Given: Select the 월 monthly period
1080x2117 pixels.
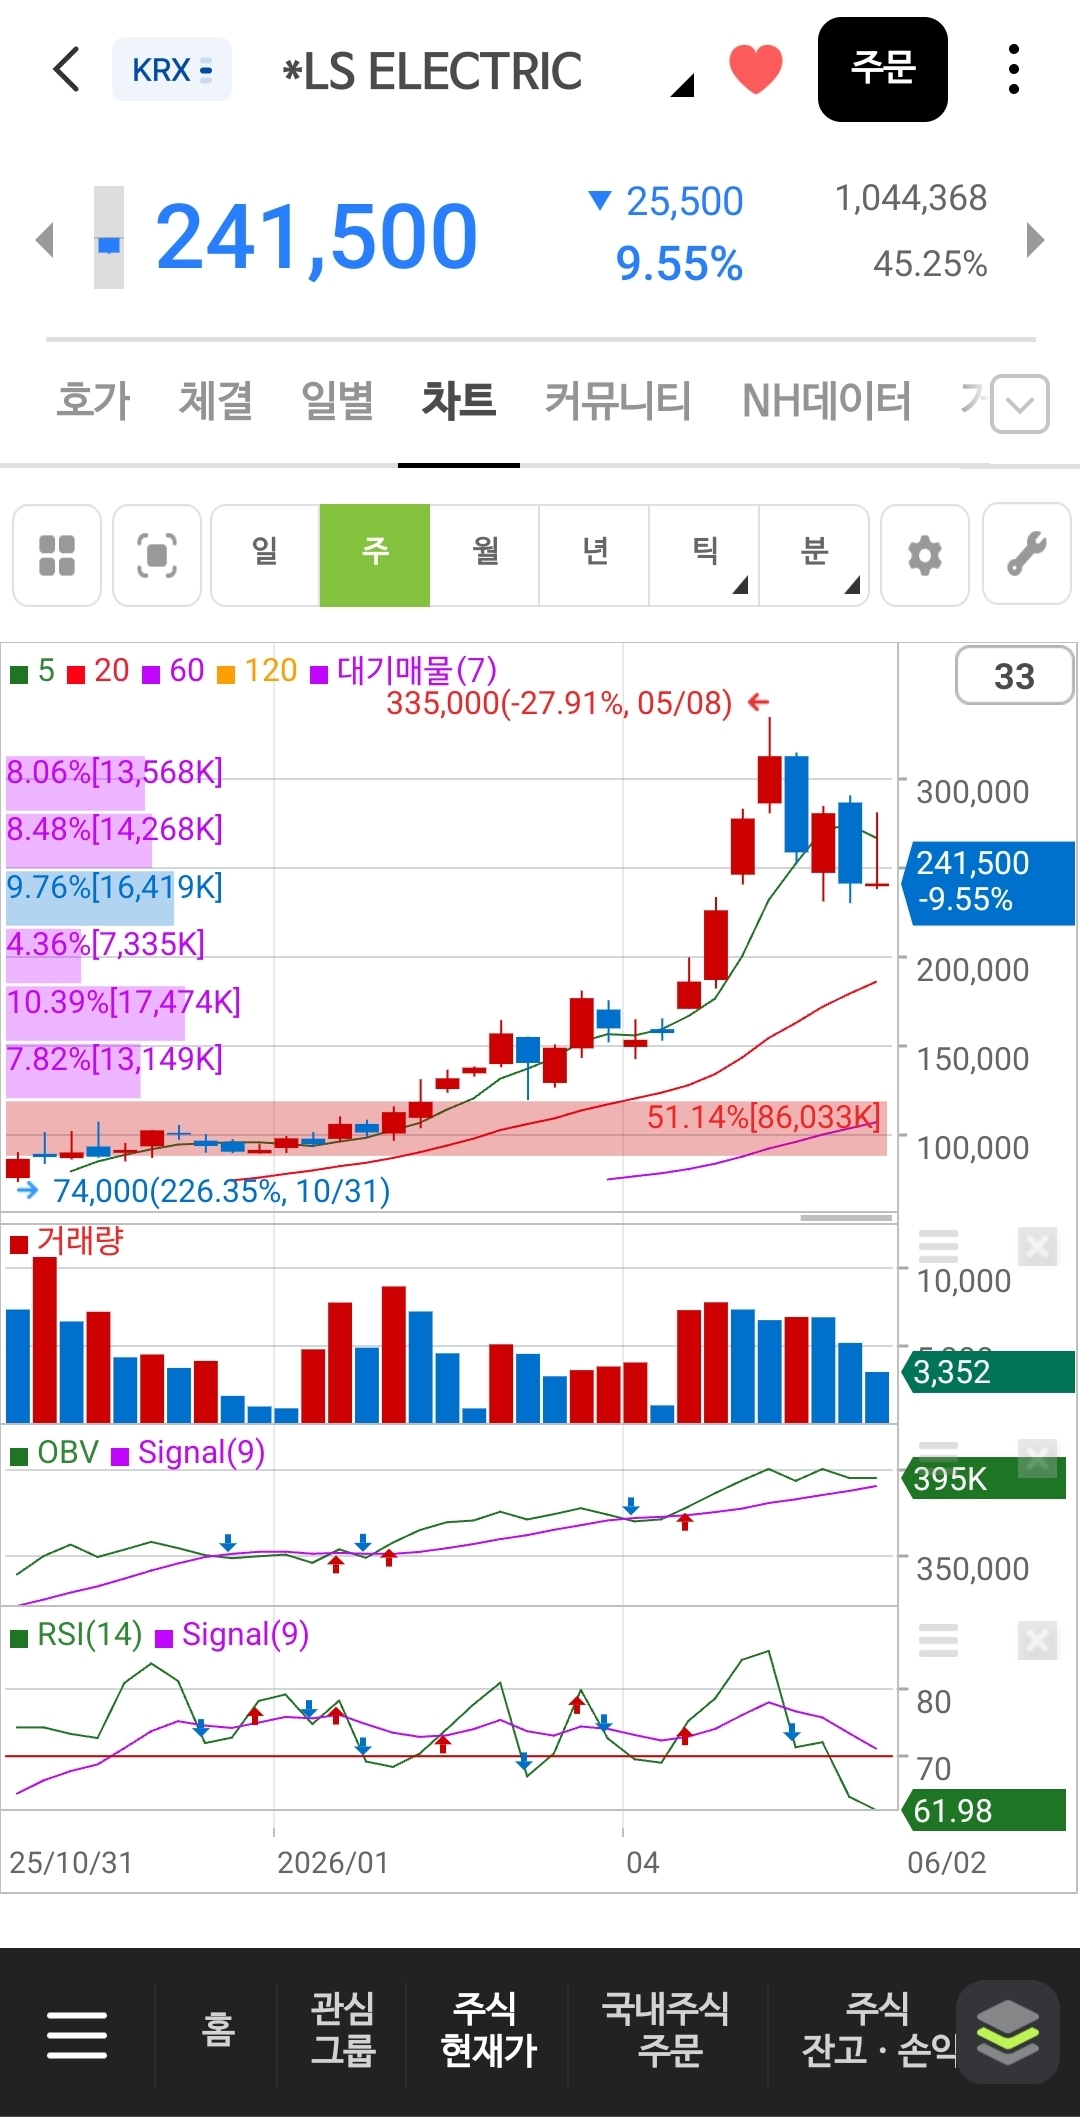Looking at the screenshot, I should [485, 555].
